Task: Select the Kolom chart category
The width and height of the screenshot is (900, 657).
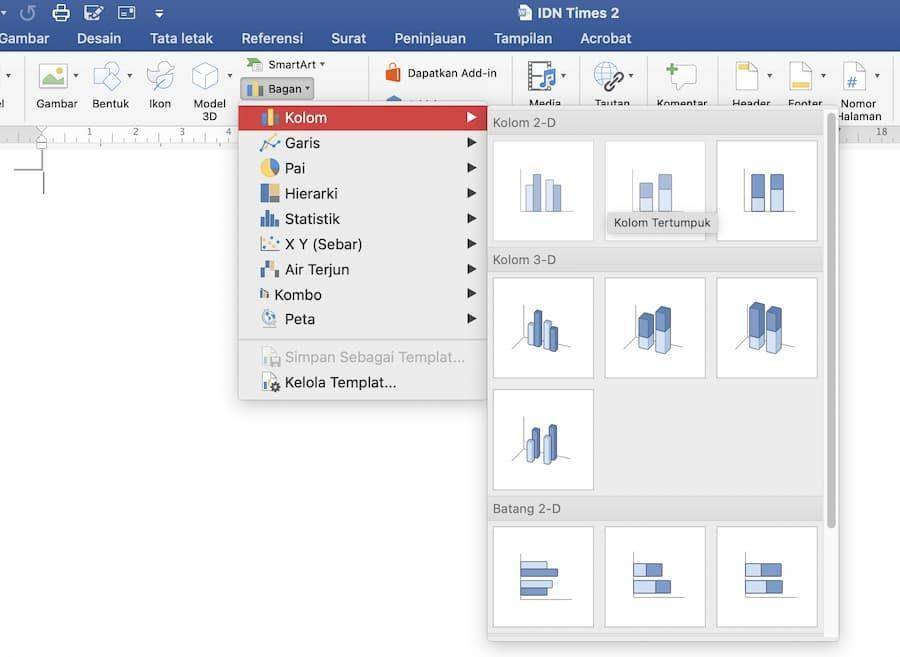Action: pos(363,118)
